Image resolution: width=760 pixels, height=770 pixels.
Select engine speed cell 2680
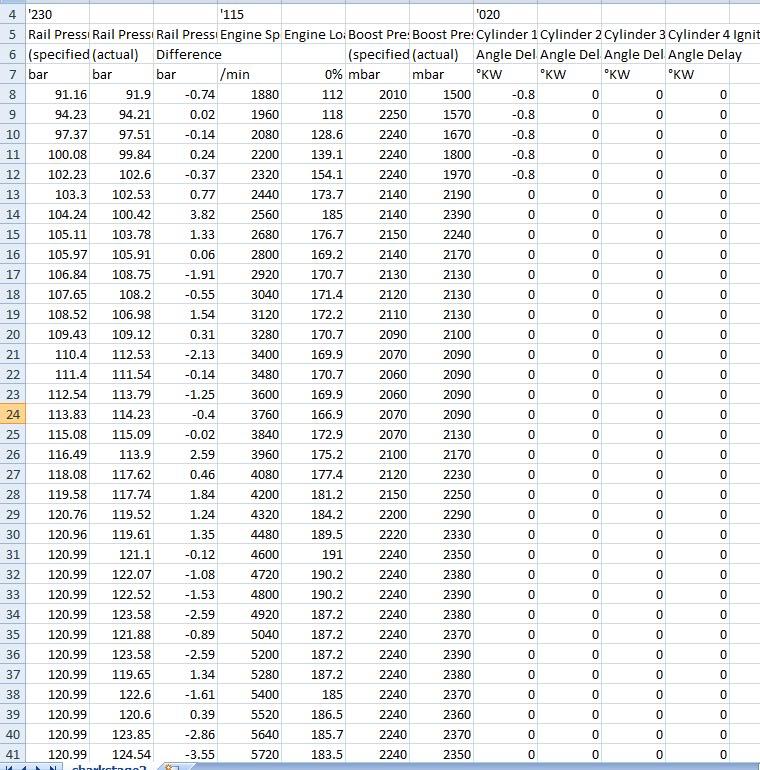point(249,235)
